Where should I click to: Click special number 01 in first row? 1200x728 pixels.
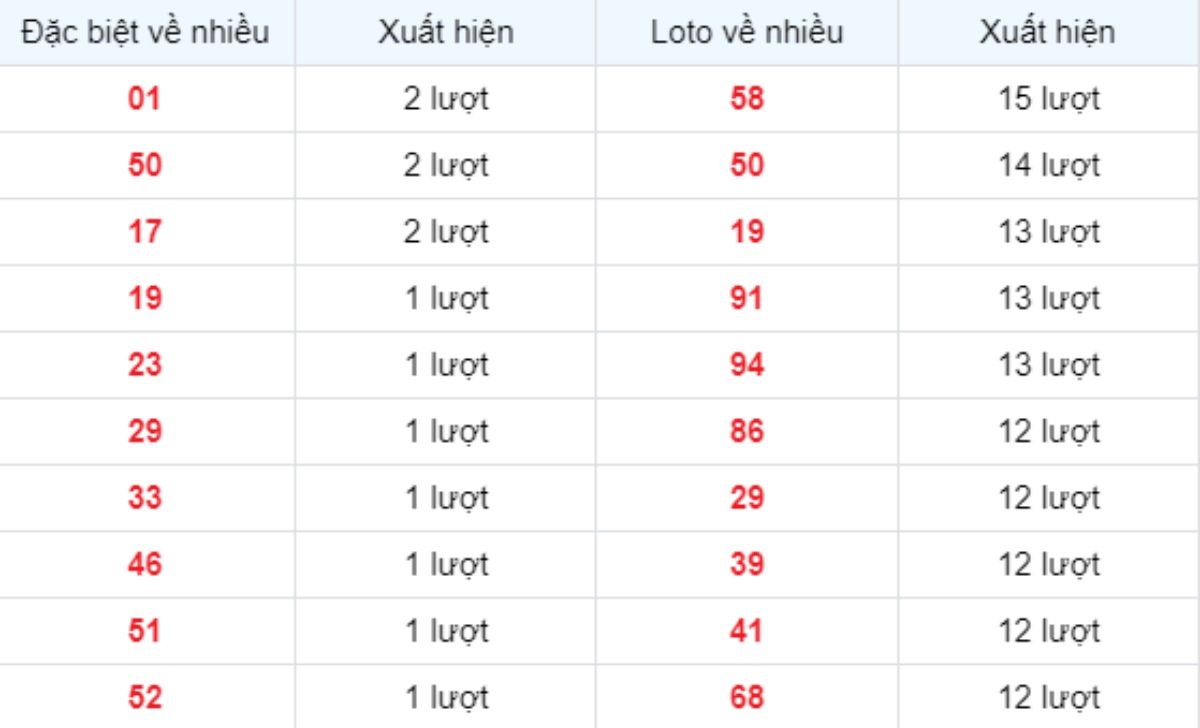[x=145, y=99]
